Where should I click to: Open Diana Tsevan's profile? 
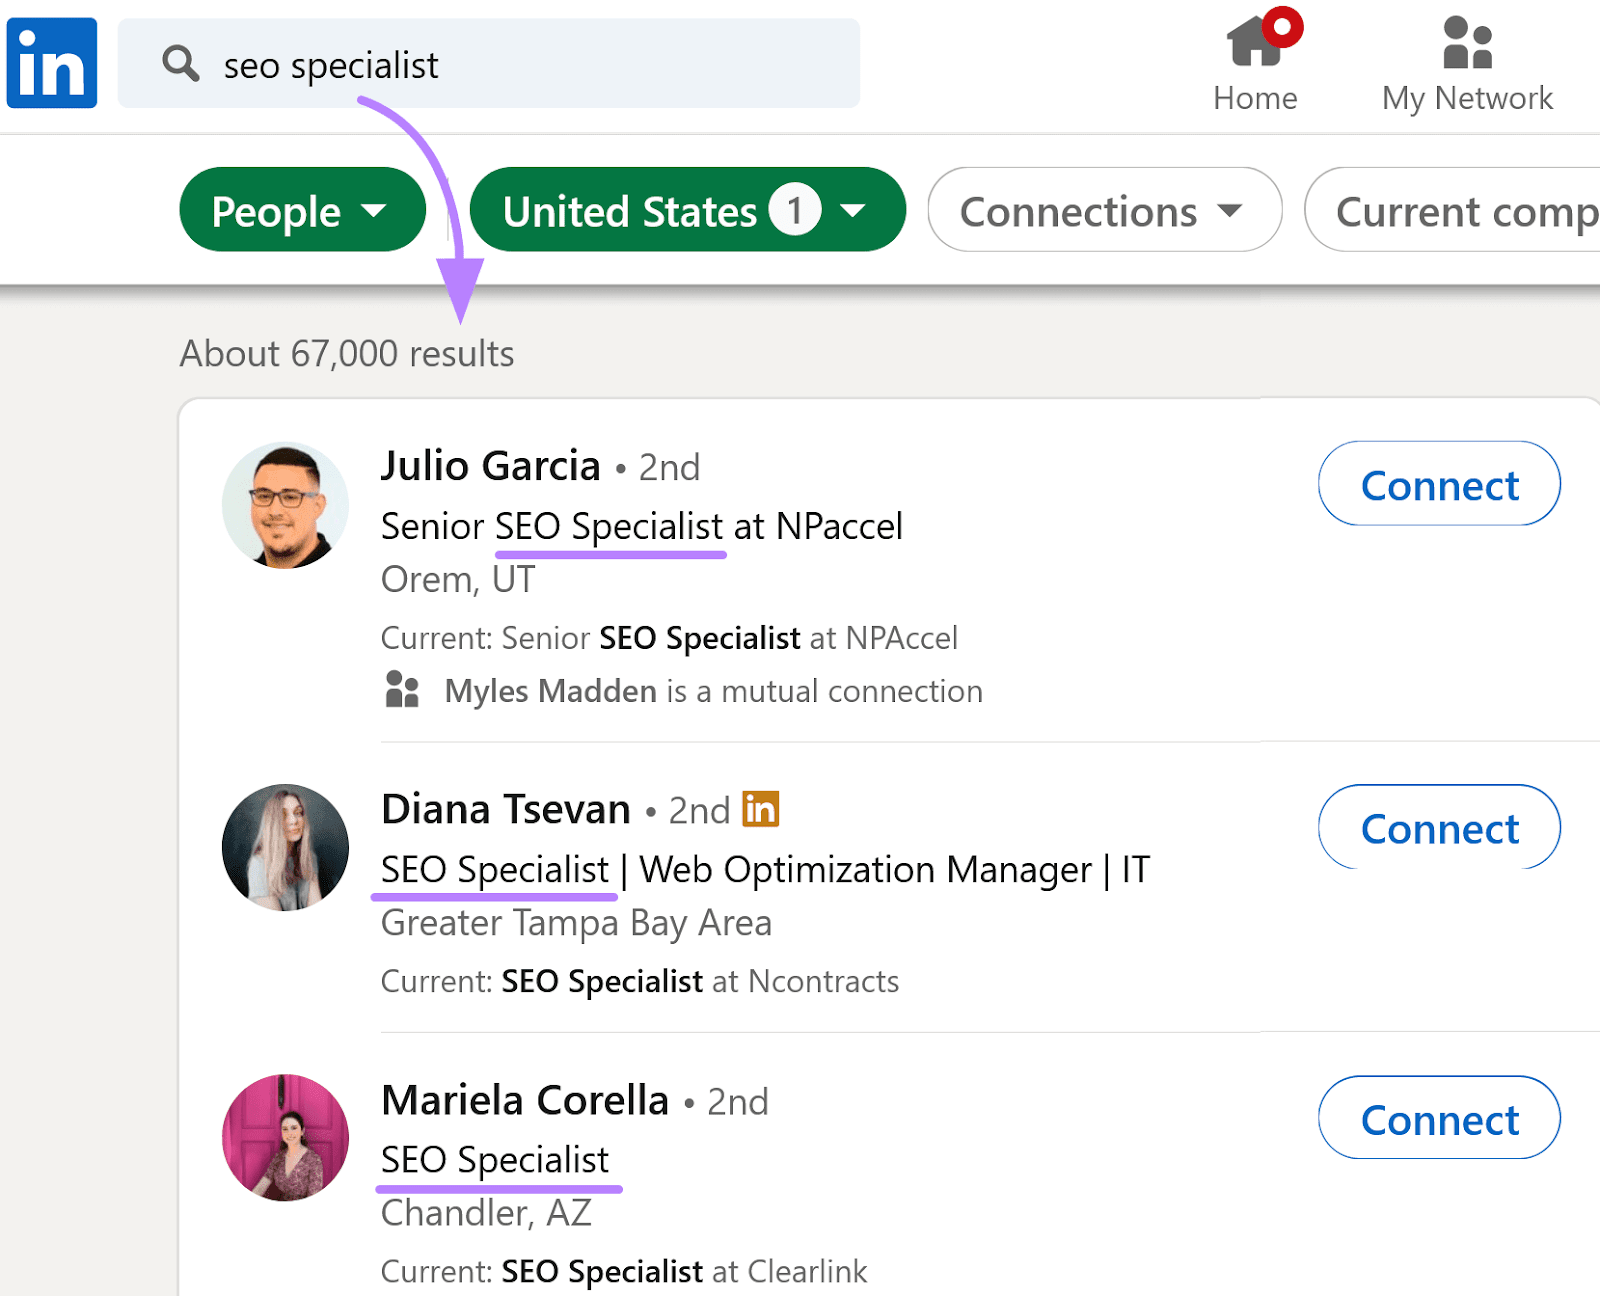coord(505,809)
